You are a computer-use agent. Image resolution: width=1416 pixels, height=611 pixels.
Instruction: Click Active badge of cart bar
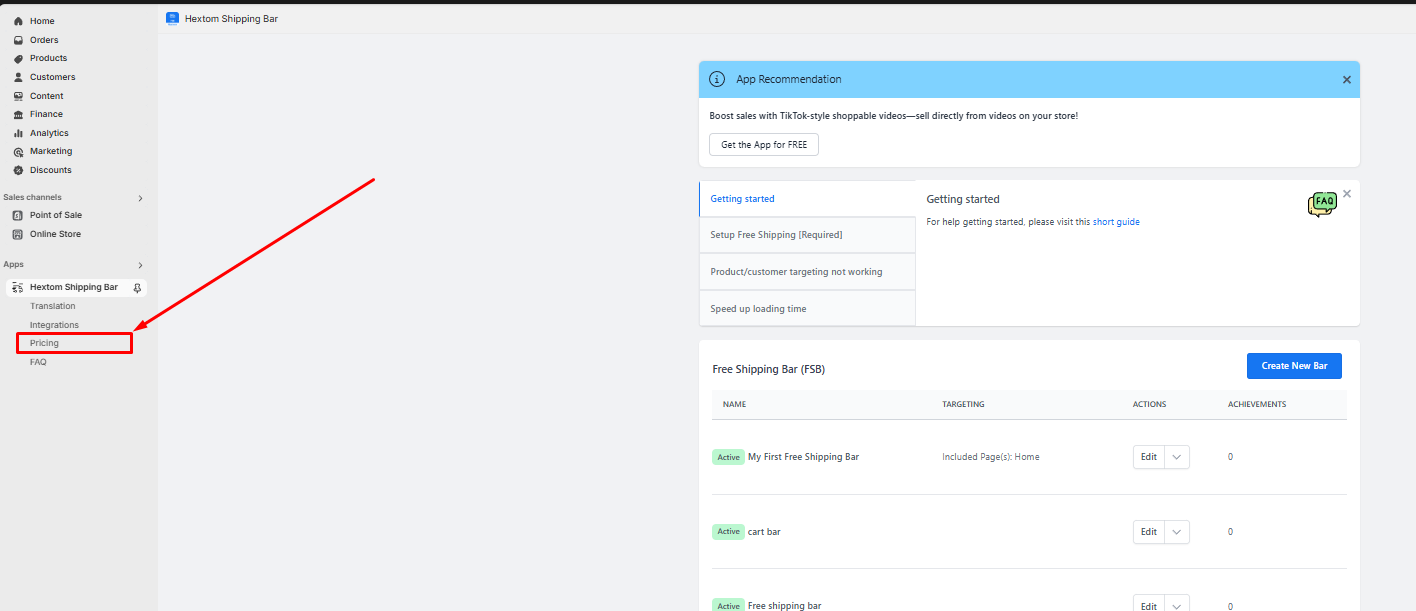click(728, 532)
